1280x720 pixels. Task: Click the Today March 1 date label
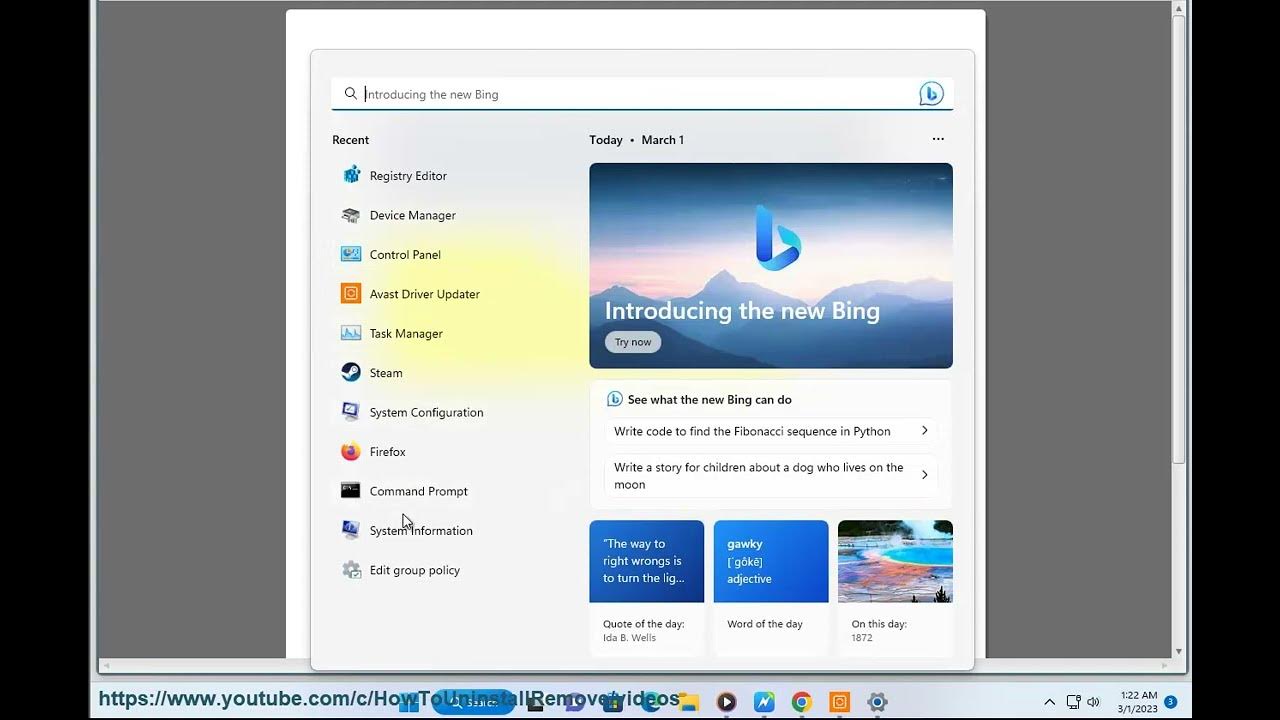point(637,140)
